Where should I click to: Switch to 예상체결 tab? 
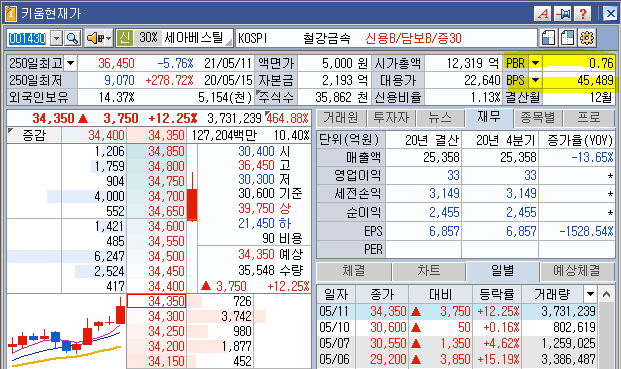point(577,271)
